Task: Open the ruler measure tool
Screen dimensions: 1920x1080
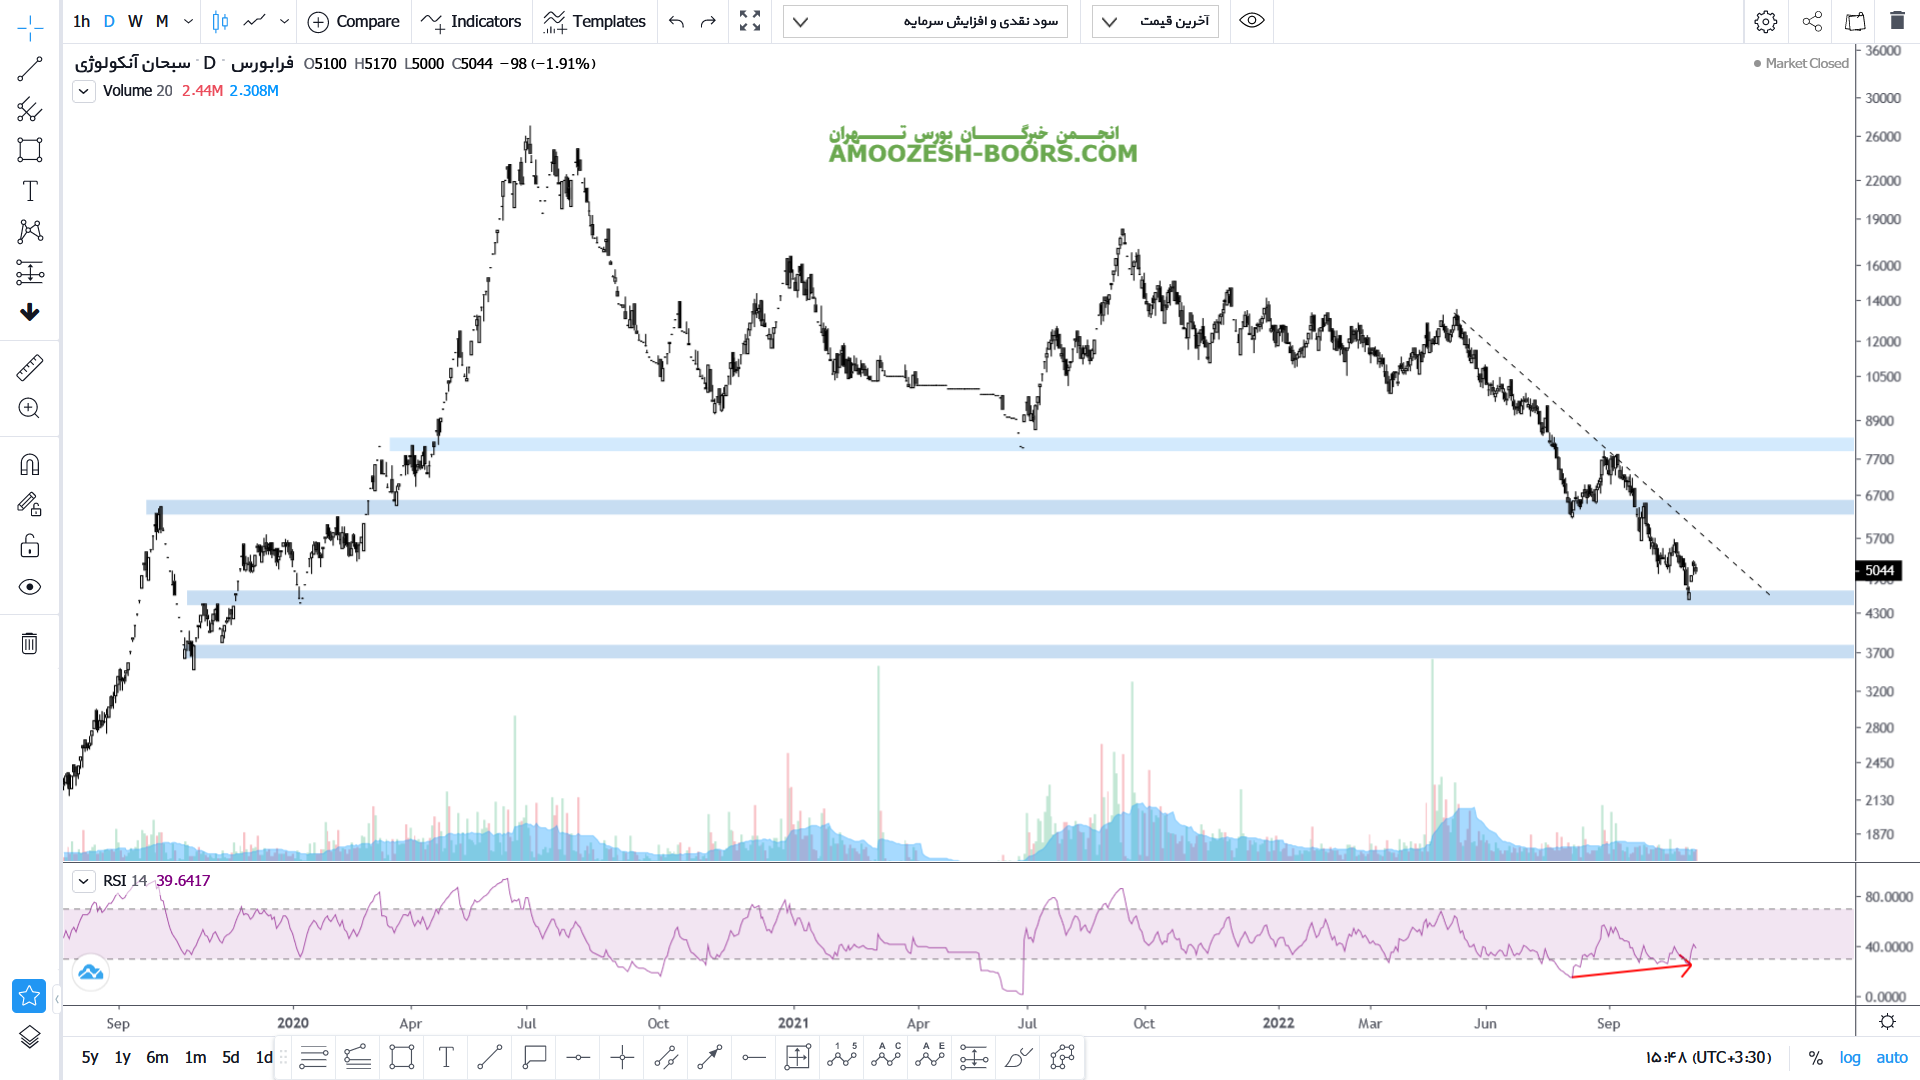Action: [30, 367]
